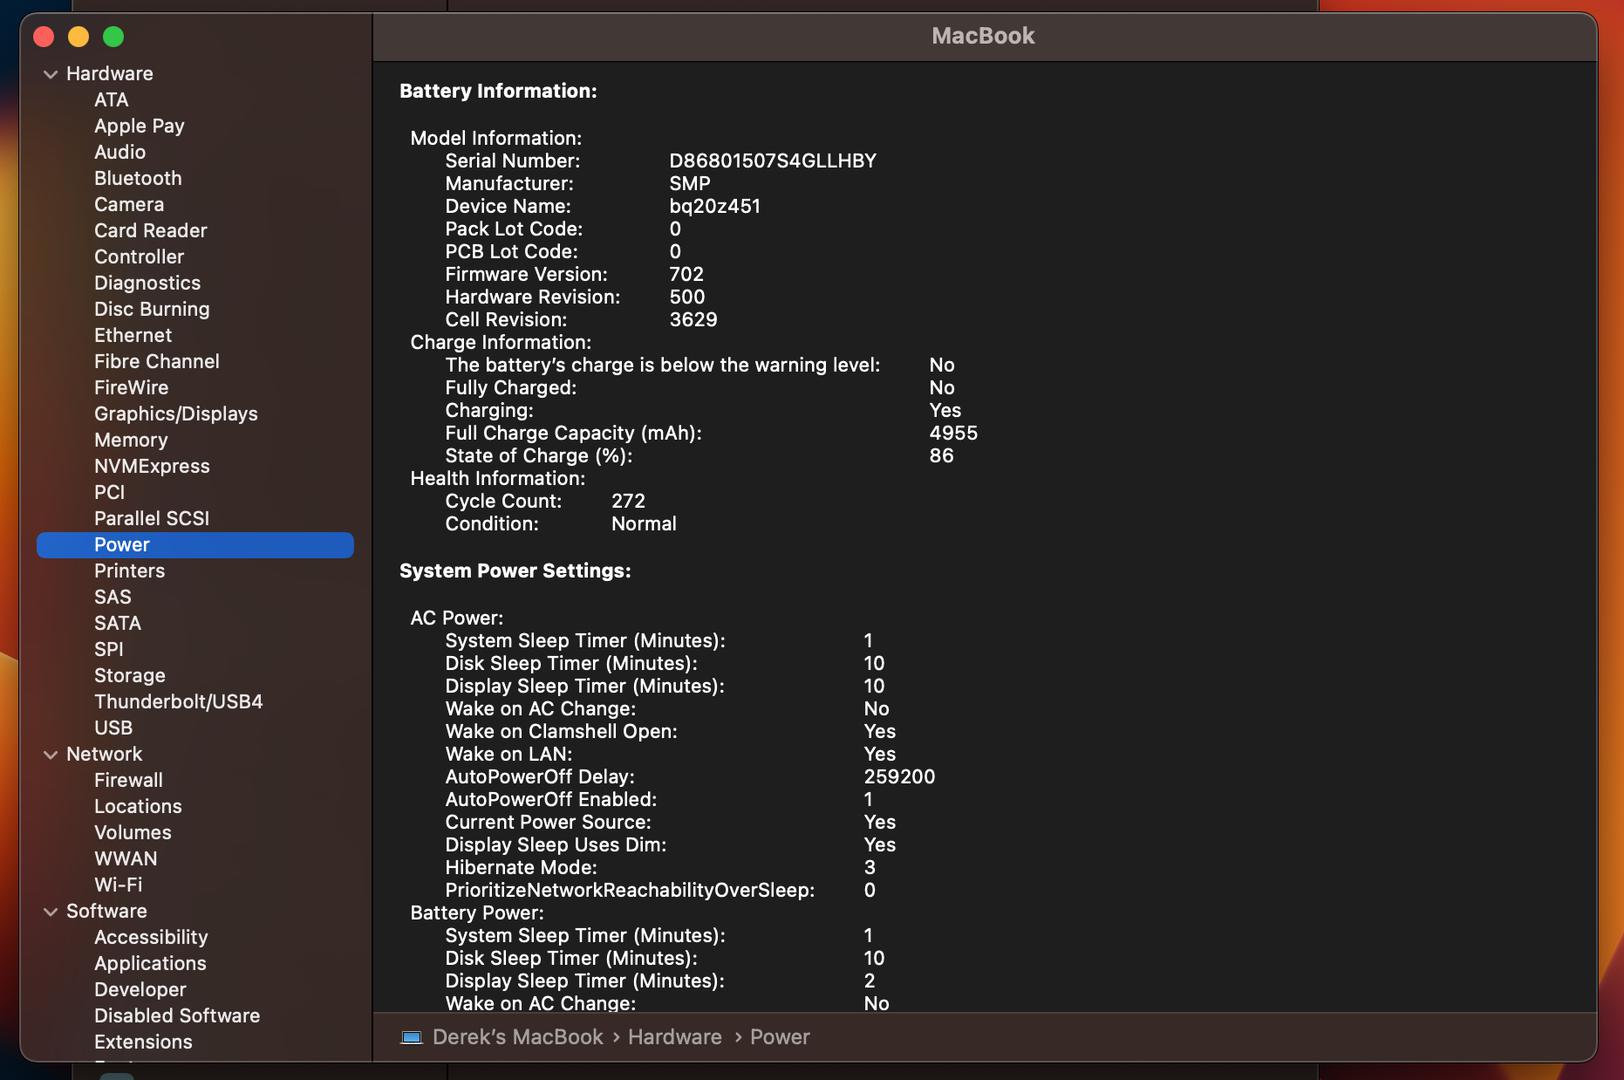Click the Full Charge Capacity value 4955
Screen dimensions: 1624x1080
pyautogui.click(x=953, y=433)
